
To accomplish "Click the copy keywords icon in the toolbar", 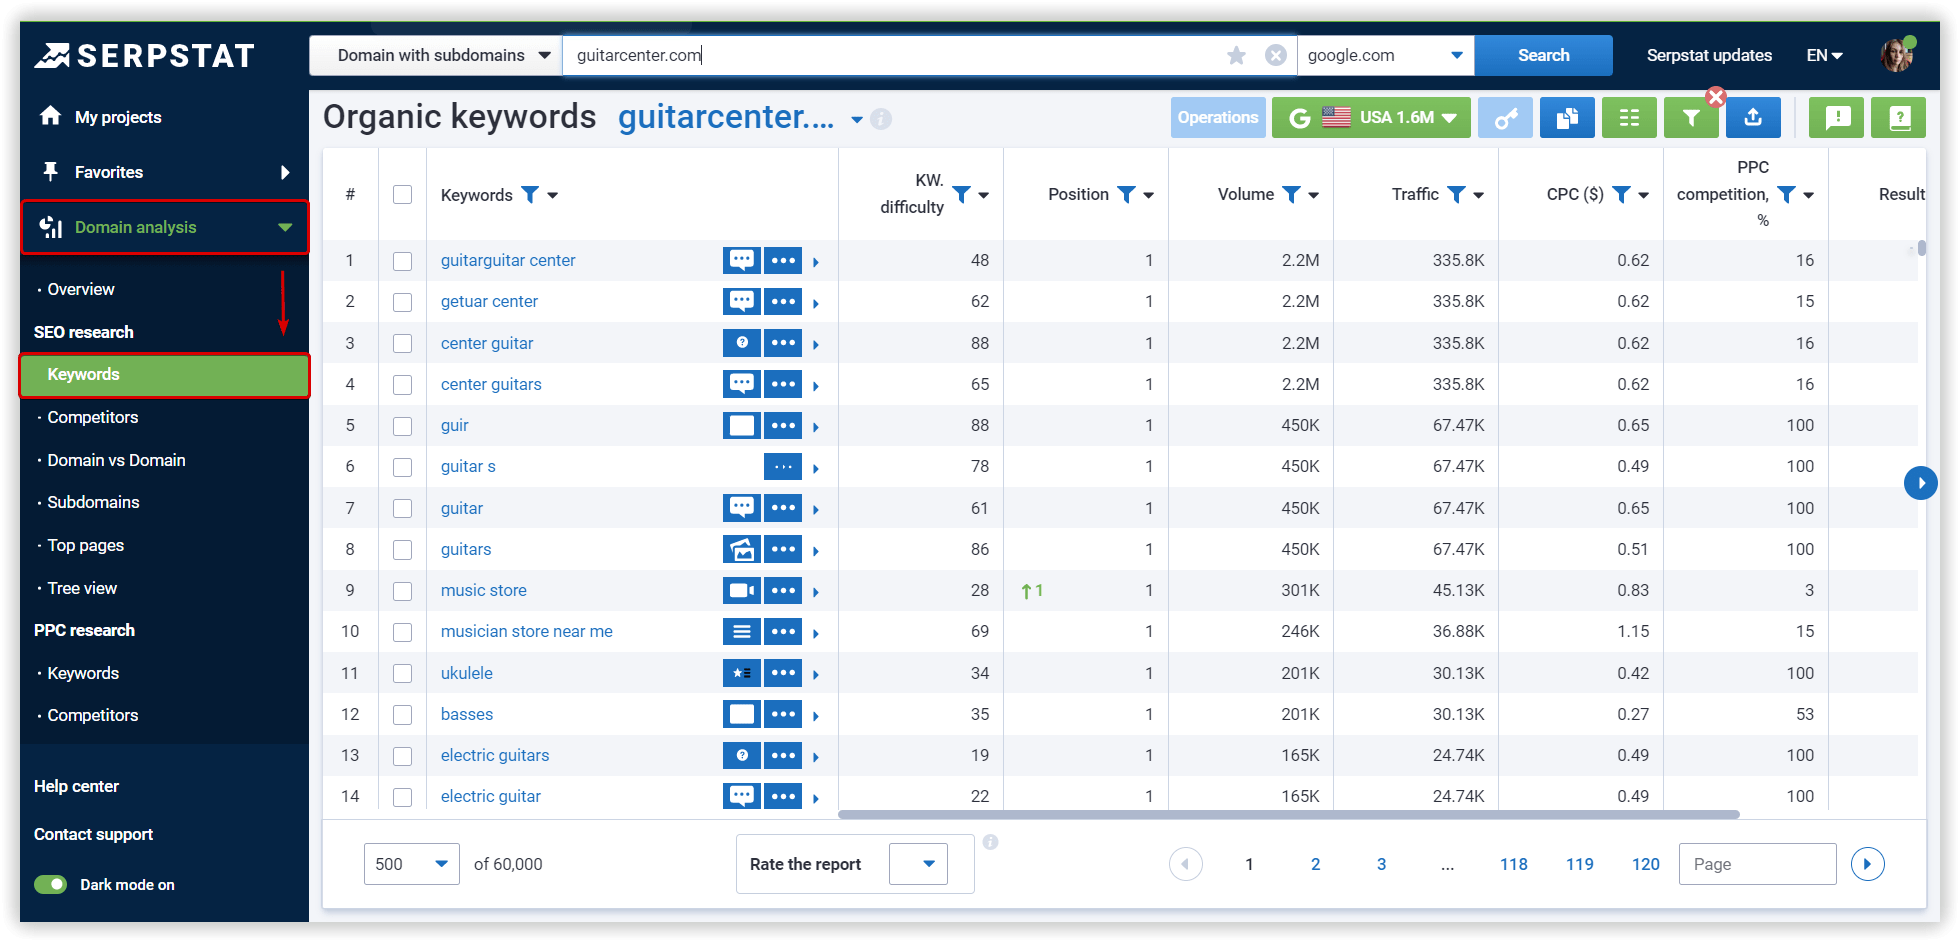I will (x=1567, y=117).
